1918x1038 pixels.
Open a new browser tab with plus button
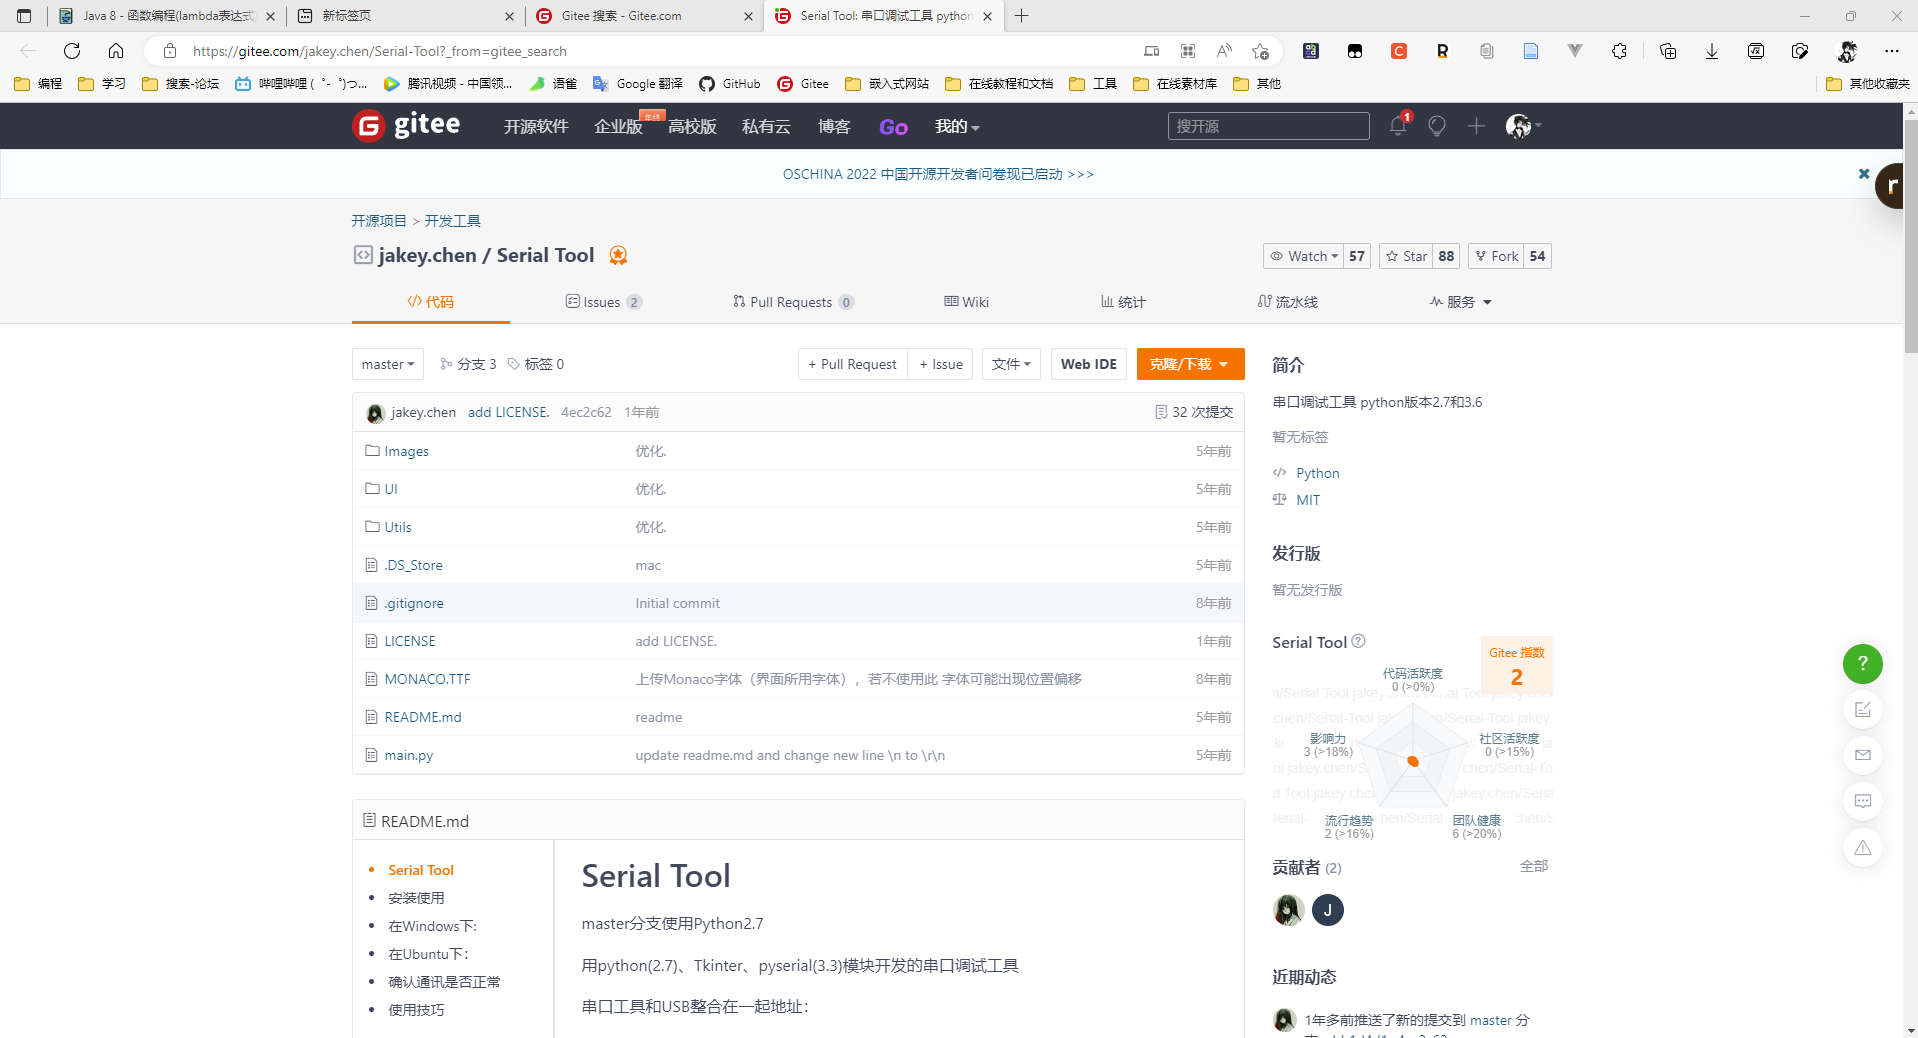1021,16
